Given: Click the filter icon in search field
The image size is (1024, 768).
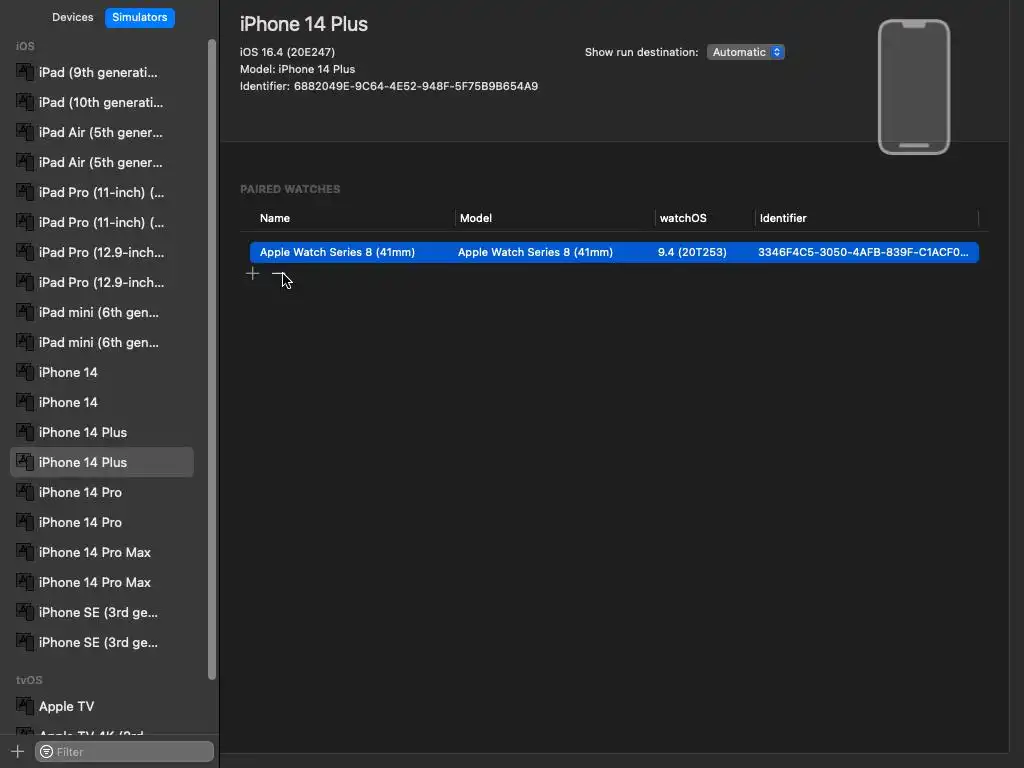Looking at the screenshot, I should coord(46,752).
